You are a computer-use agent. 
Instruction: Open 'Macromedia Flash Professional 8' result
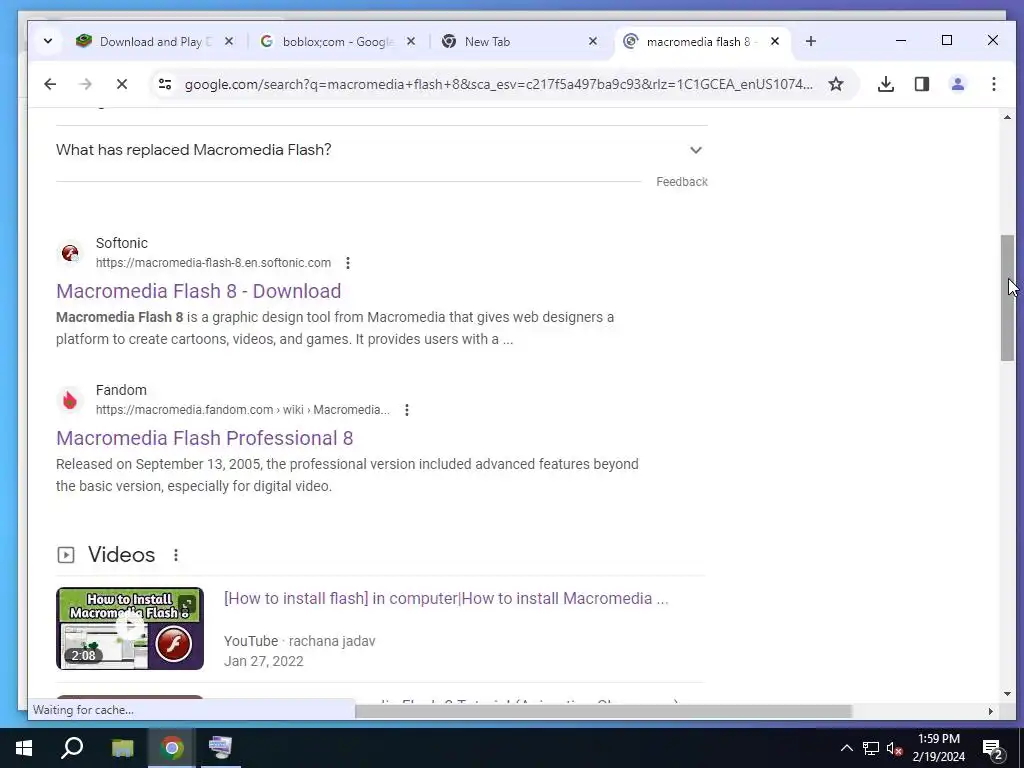tap(204, 438)
